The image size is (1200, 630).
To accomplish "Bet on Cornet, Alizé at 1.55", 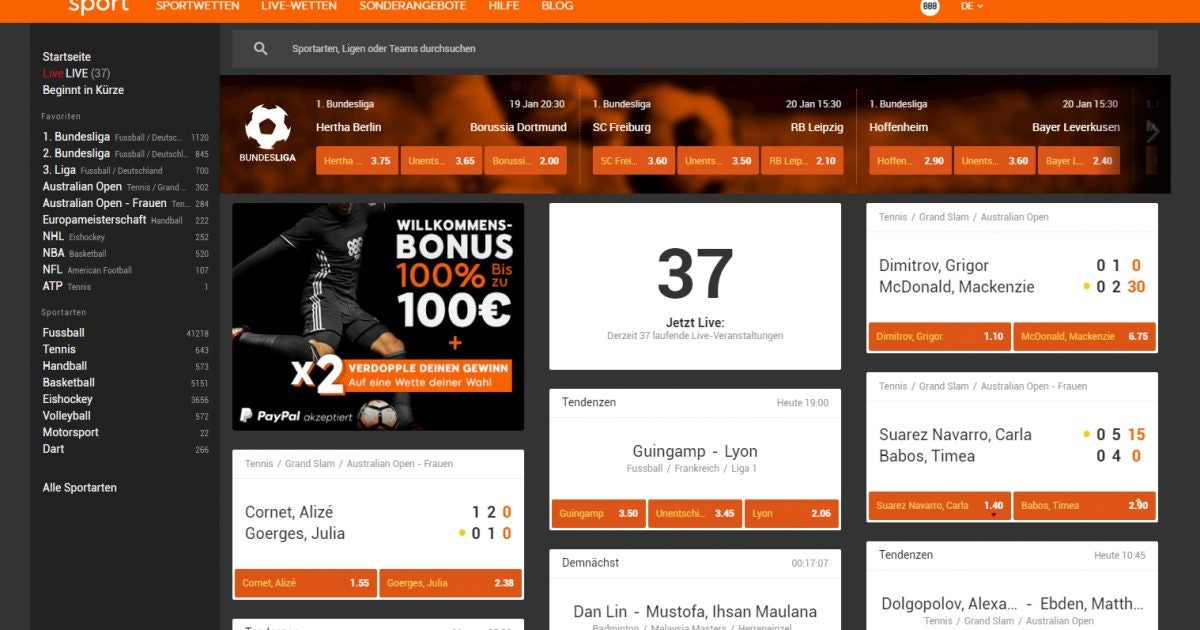I will (305, 583).
